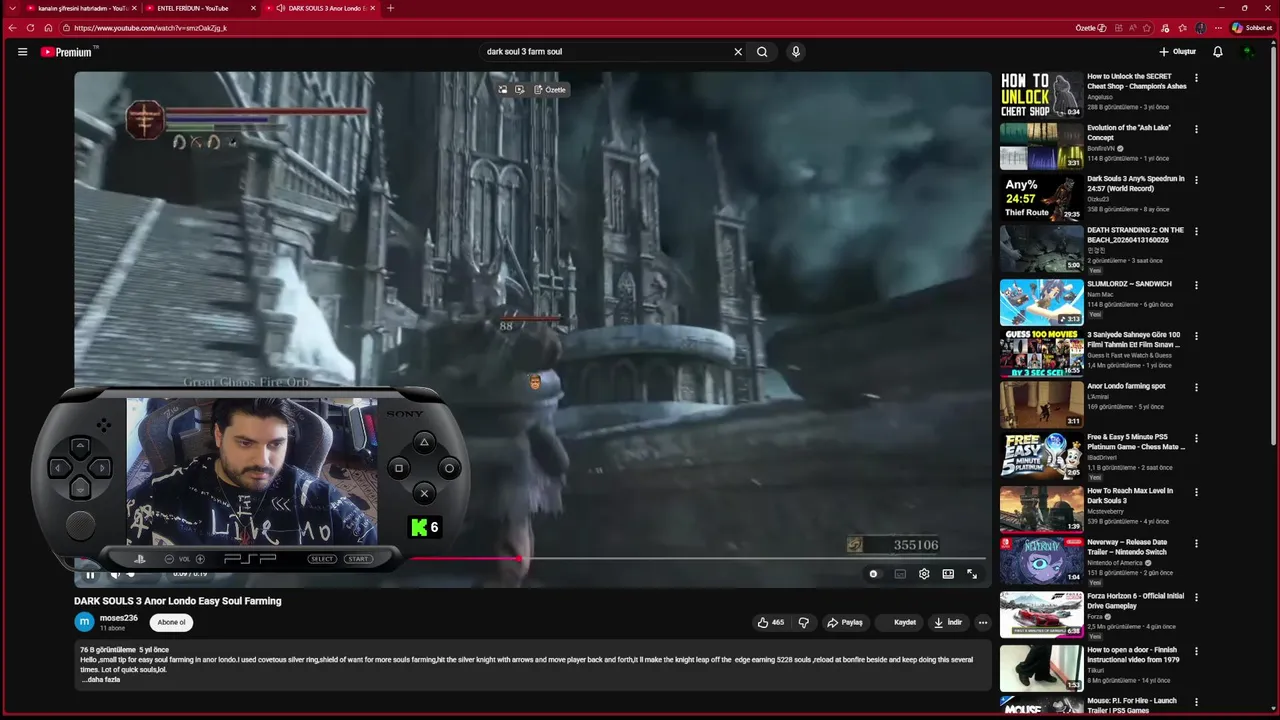Toggle subtitles captions button on player
Image resolution: width=1280 pixels, height=720 pixels.
900,574
